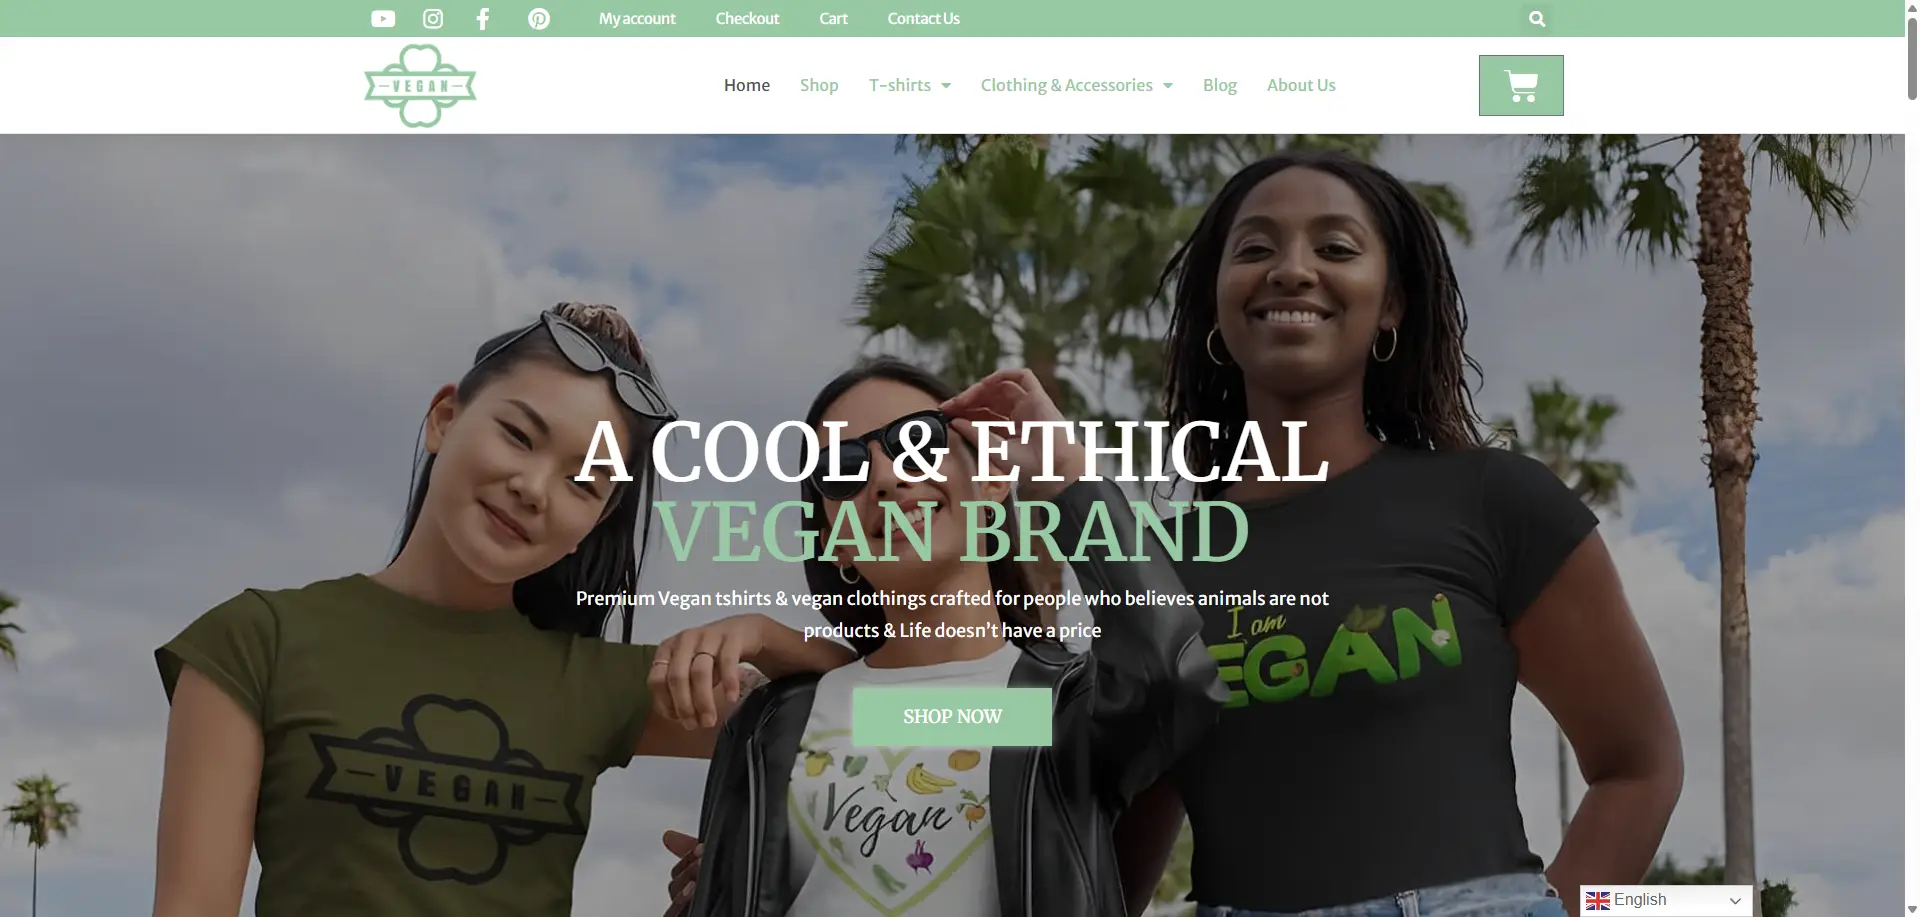Image resolution: width=1920 pixels, height=917 pixels.
Task: Open the Contact Us link
Action: [x=924, y=19]
